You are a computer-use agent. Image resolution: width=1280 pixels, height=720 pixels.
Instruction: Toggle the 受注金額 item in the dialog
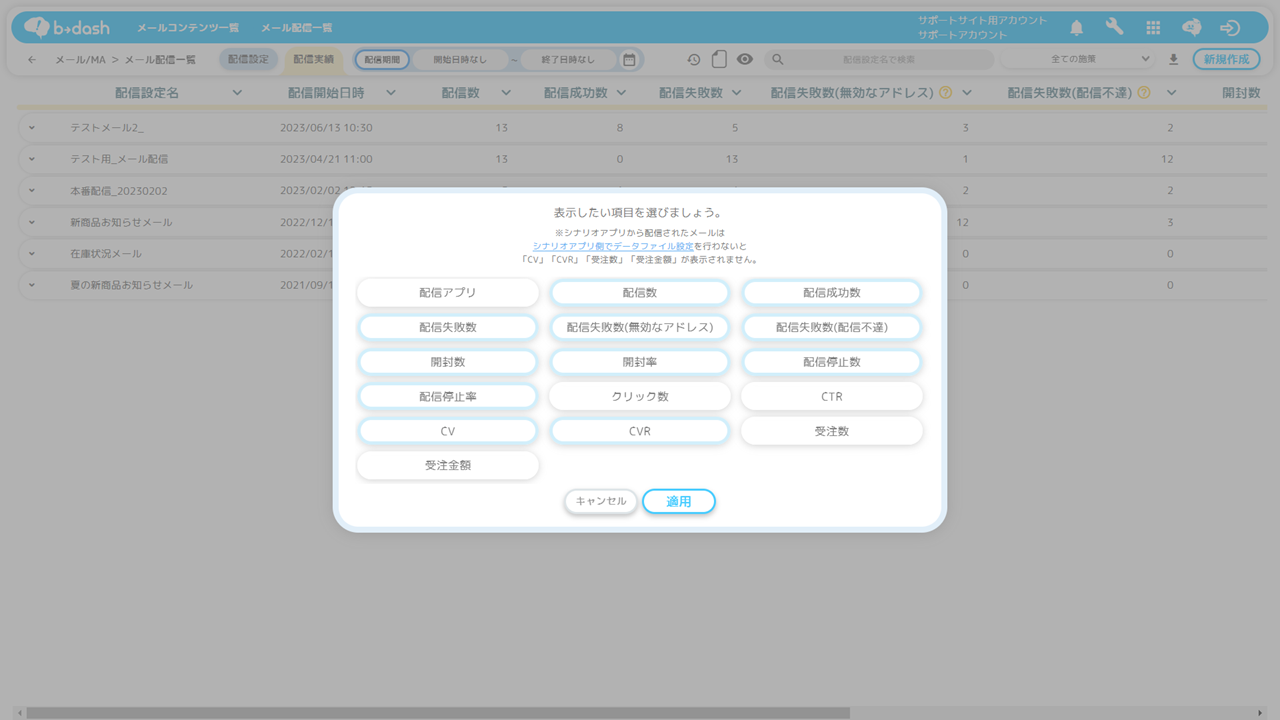pyautogui.click(x=448, y=465)
